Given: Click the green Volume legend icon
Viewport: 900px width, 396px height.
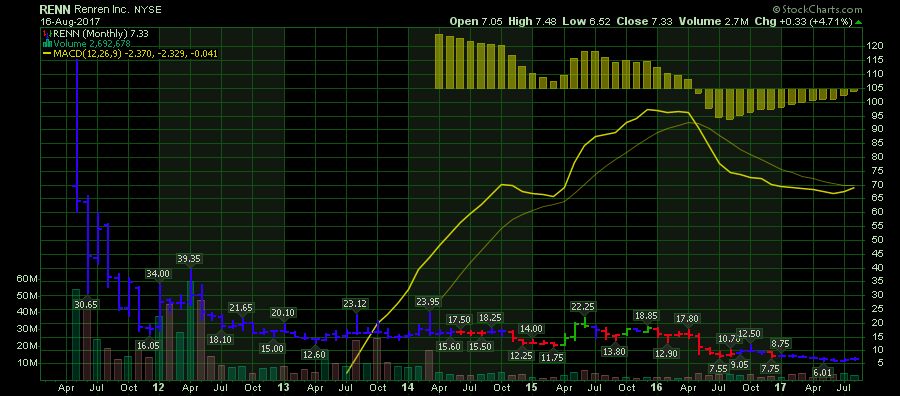Looking at the screenshot, I should pyautogui.click(x=47, y=44).
